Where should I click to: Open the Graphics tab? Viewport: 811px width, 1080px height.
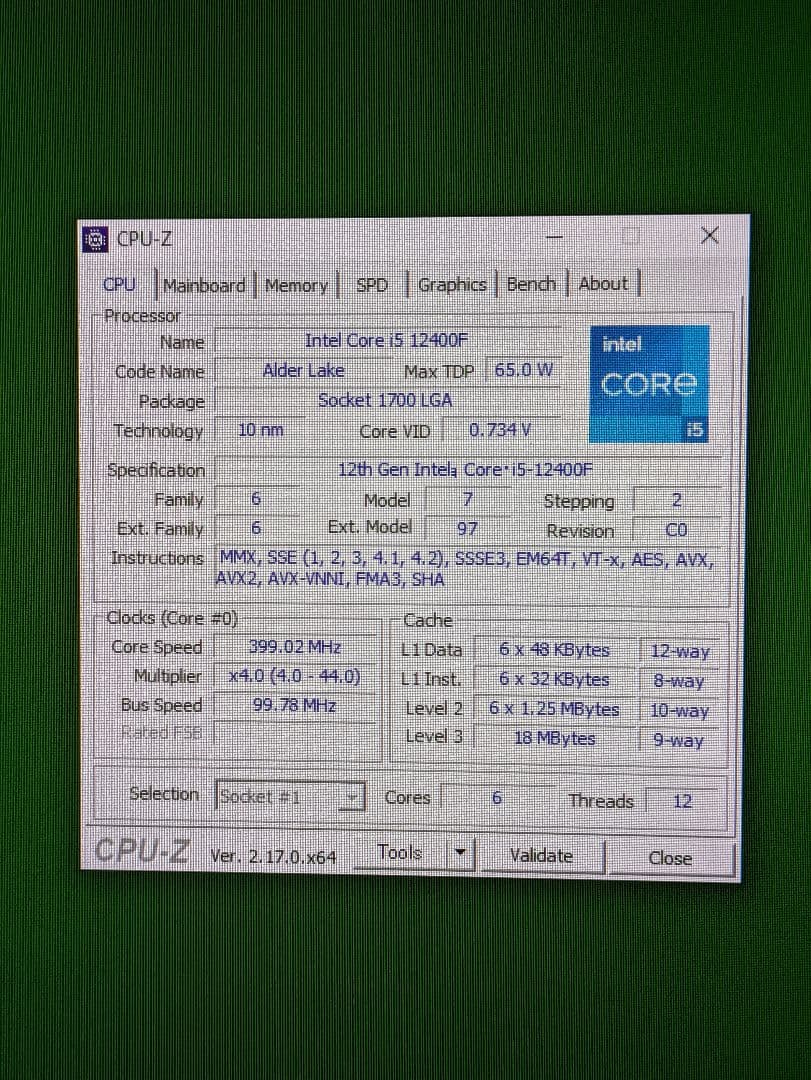click(x=452, y=284)
